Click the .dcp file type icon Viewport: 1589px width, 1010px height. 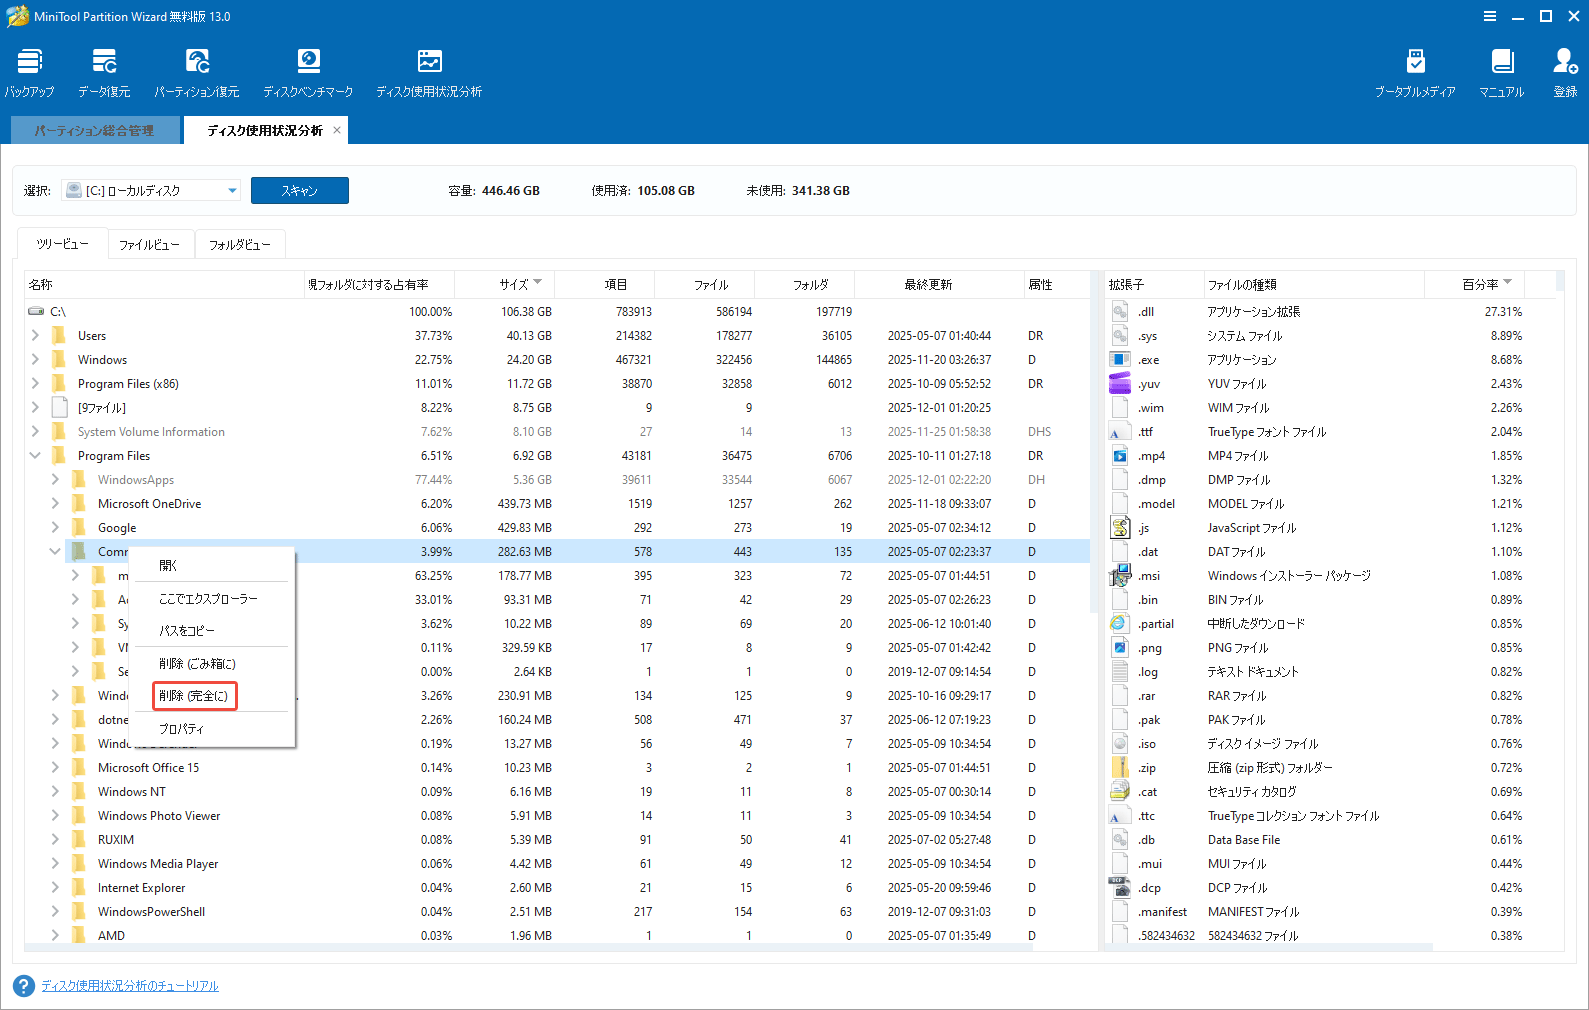coord(1120,887)
